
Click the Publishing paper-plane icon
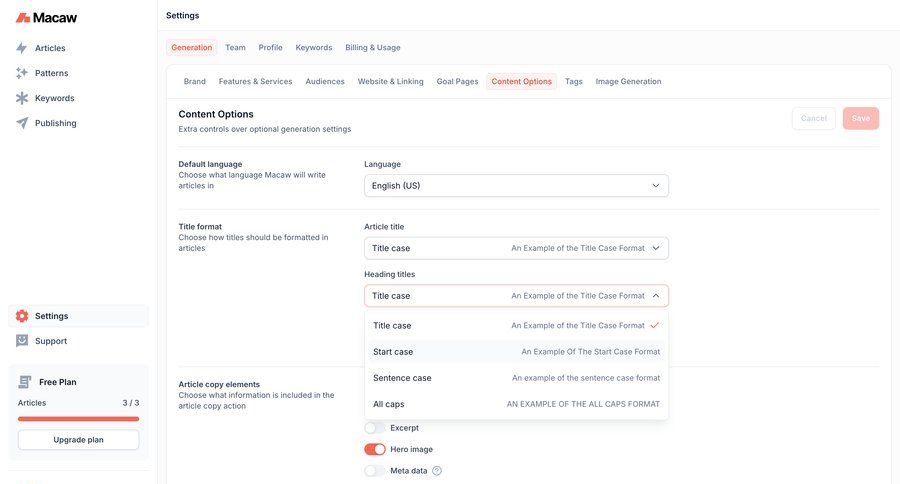click(x=22, y=123)
